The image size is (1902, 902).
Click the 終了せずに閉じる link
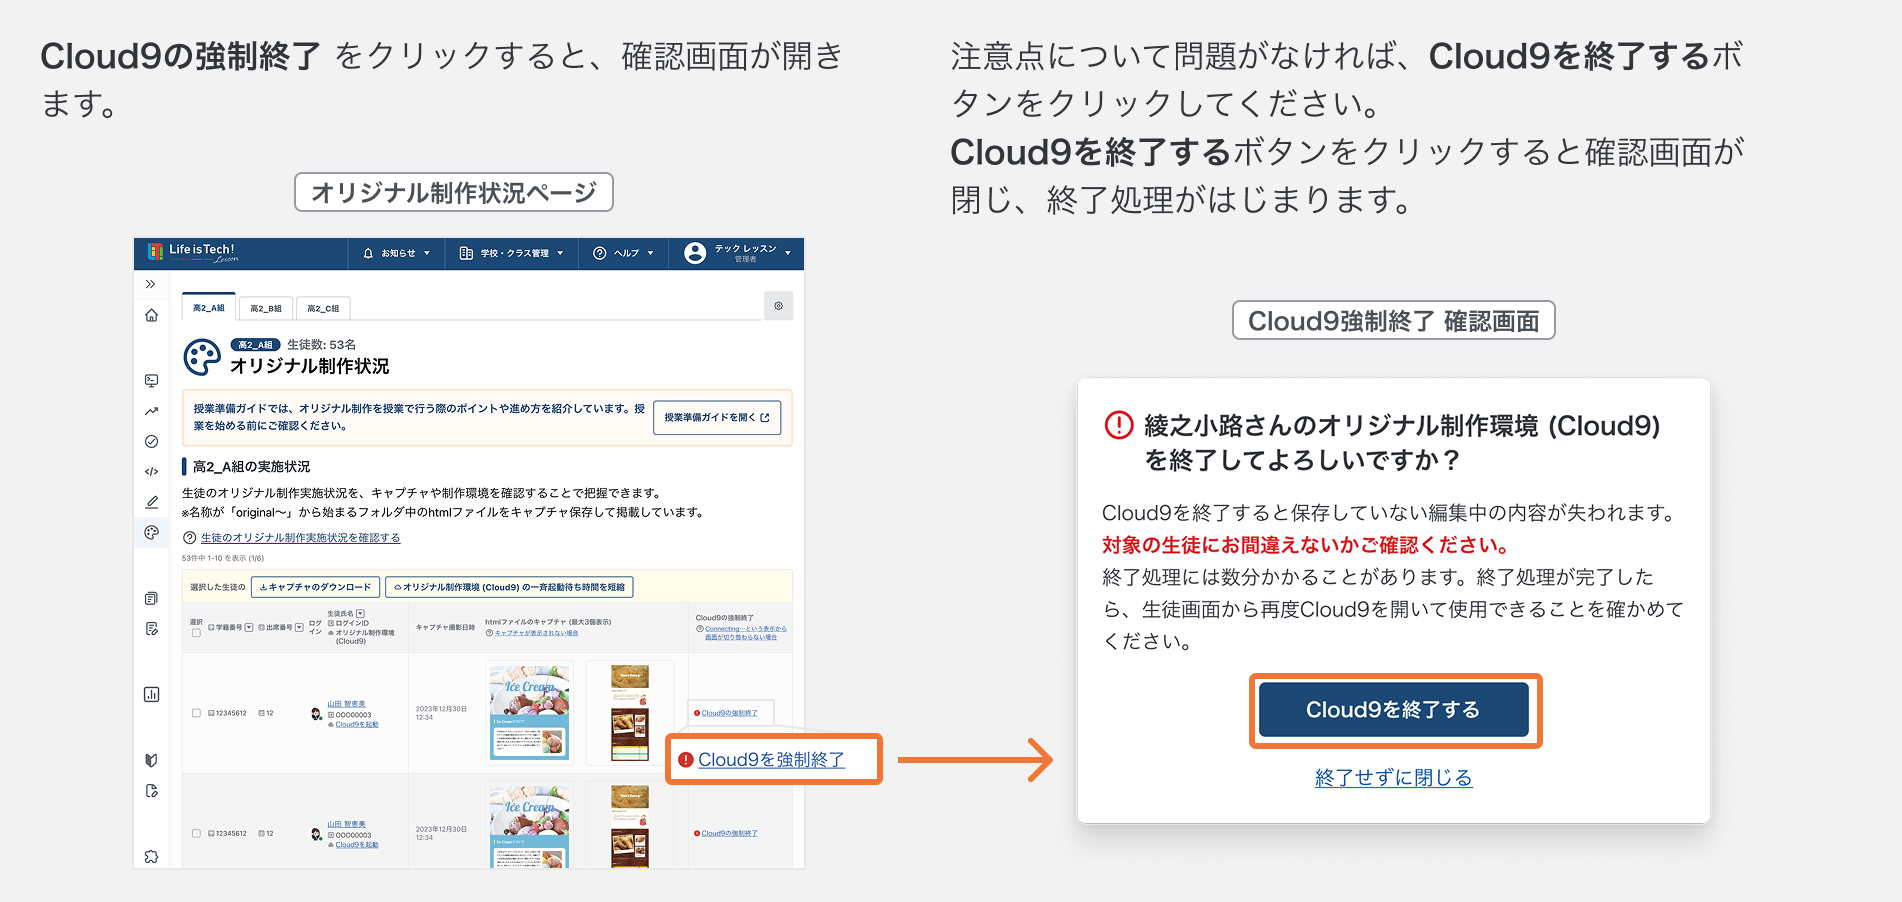click(x=1394, y=778)
